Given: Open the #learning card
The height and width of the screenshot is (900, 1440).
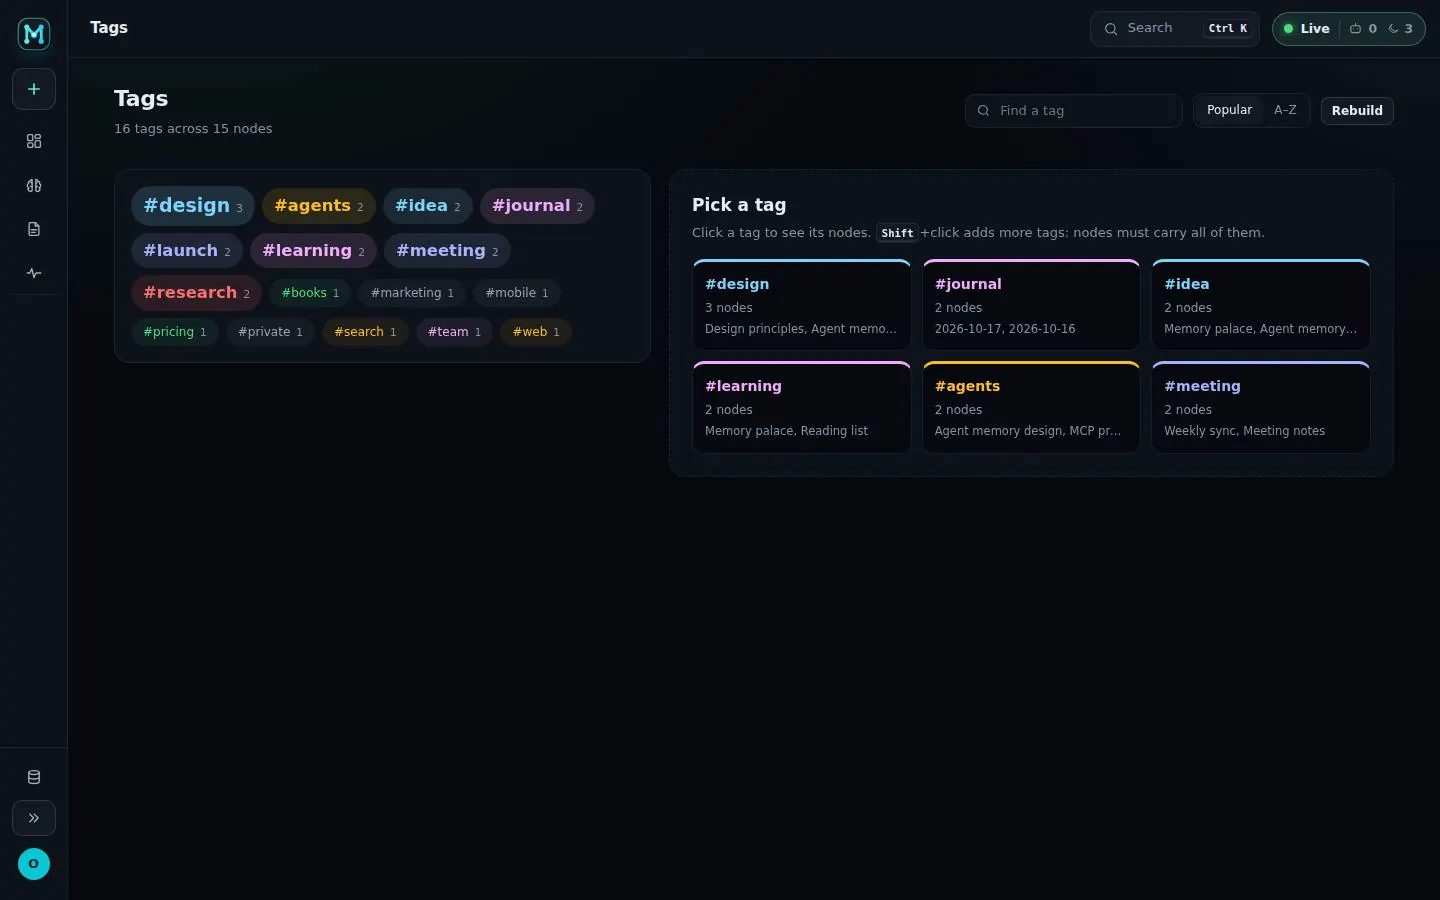Looking at the screenshot, I should click(802, 407).
